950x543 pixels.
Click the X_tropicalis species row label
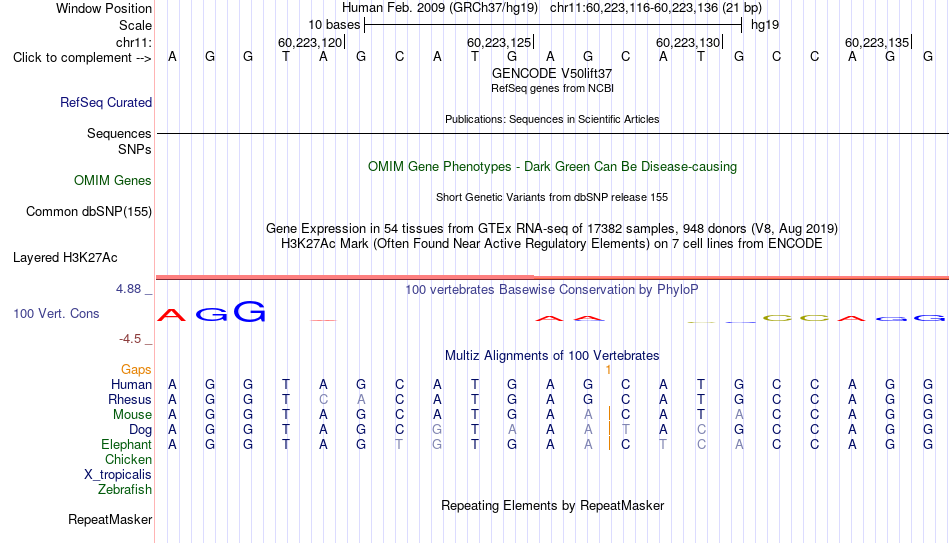click(118, 475)
